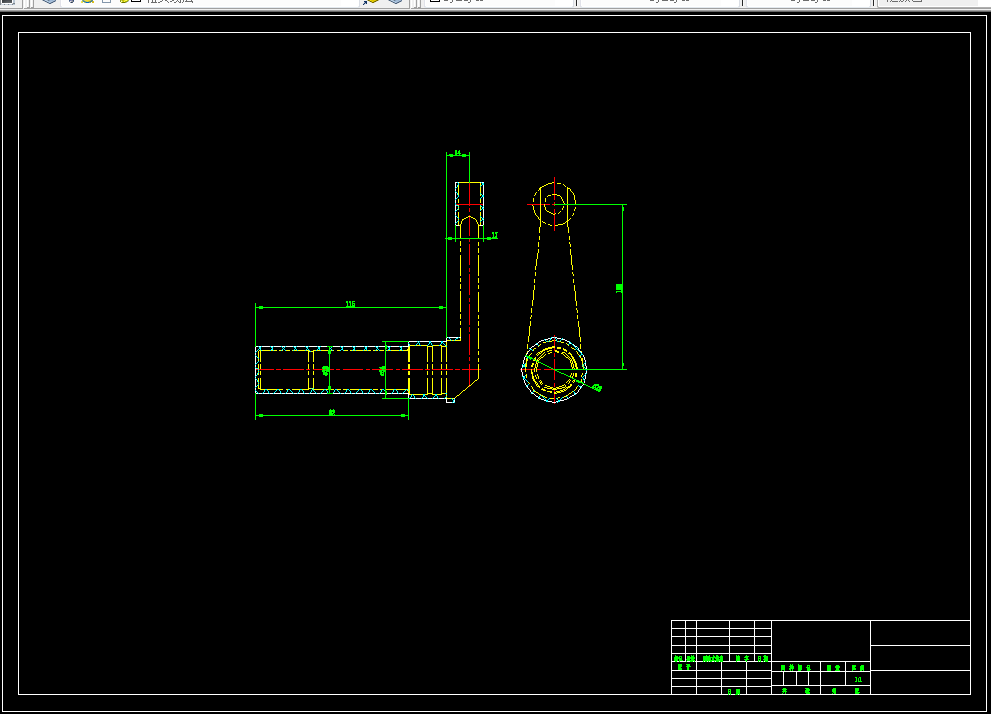Select the top dimension above the vertical arm
991x714 pixels.
tap(458, 154)
